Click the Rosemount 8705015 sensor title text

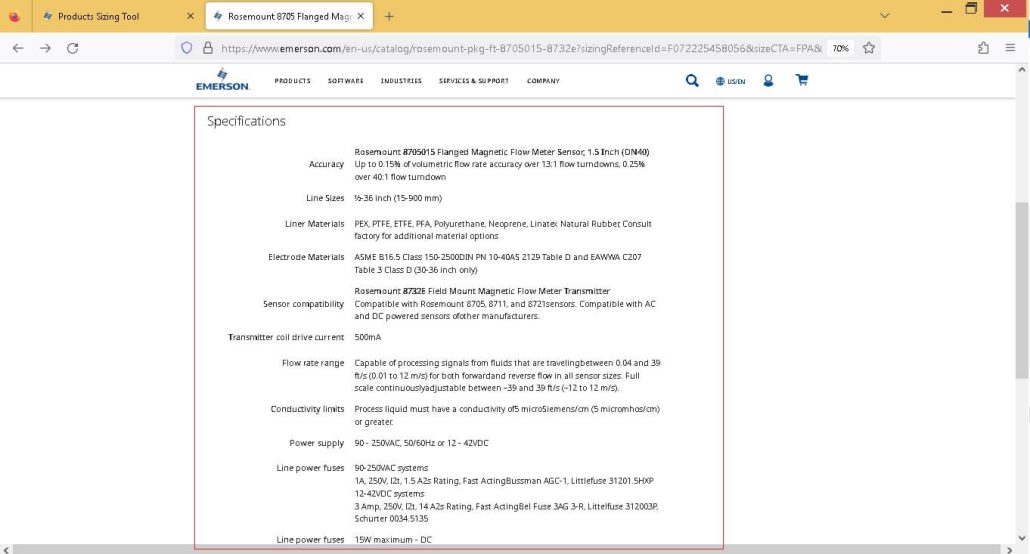click(502, 152)
